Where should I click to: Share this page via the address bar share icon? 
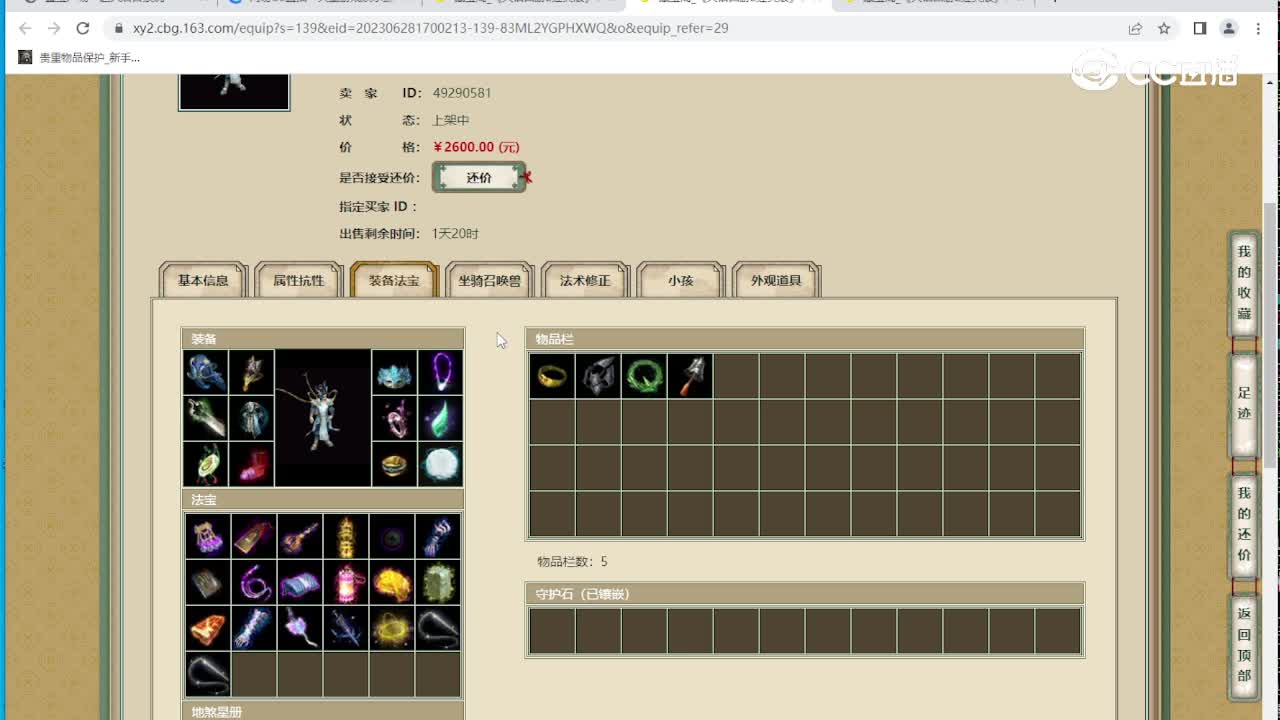pos(1135,28)
